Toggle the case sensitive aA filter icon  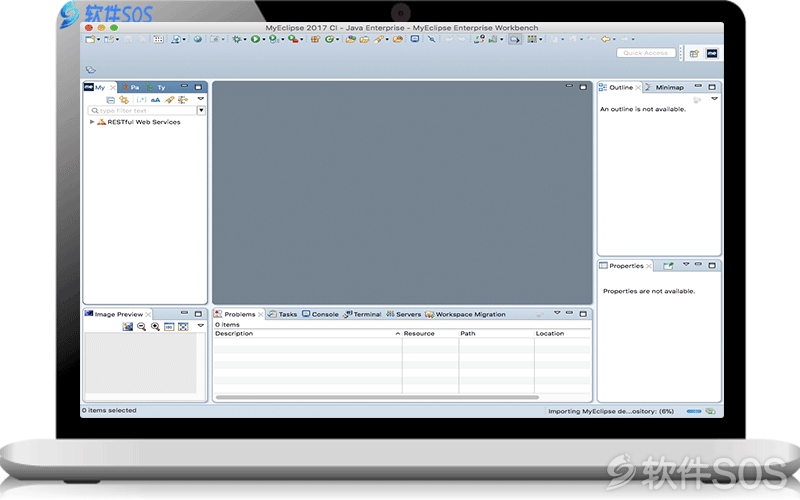coord(155,100)
